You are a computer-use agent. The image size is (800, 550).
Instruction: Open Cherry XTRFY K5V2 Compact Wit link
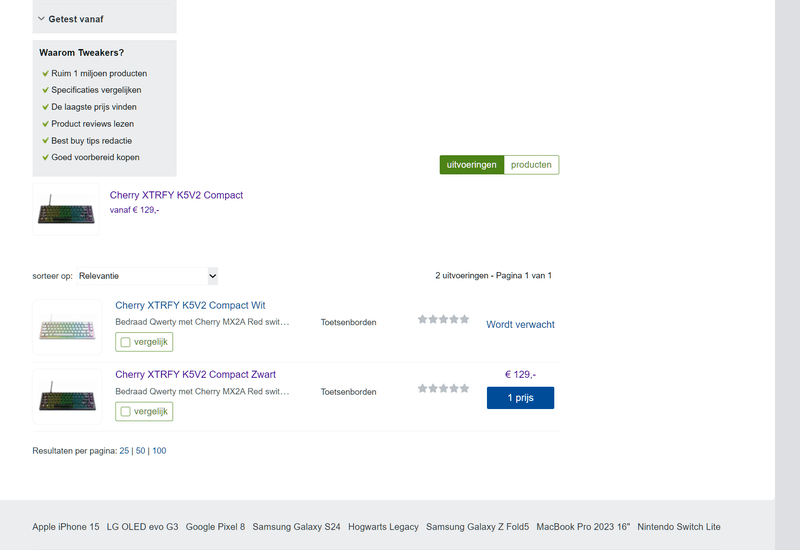click(x=190, y=305)
